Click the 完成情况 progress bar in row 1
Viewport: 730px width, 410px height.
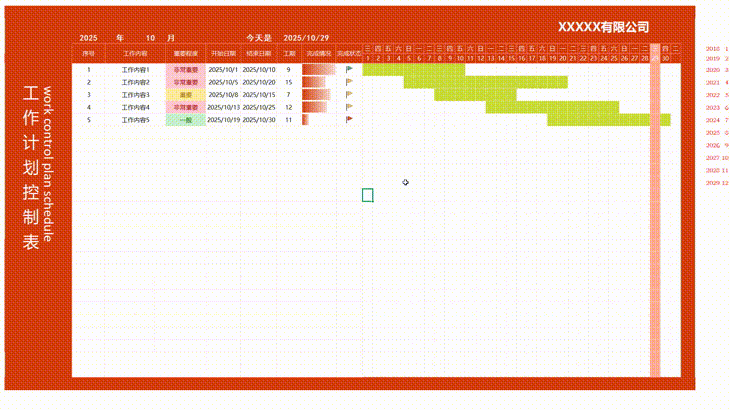[318, 70]
